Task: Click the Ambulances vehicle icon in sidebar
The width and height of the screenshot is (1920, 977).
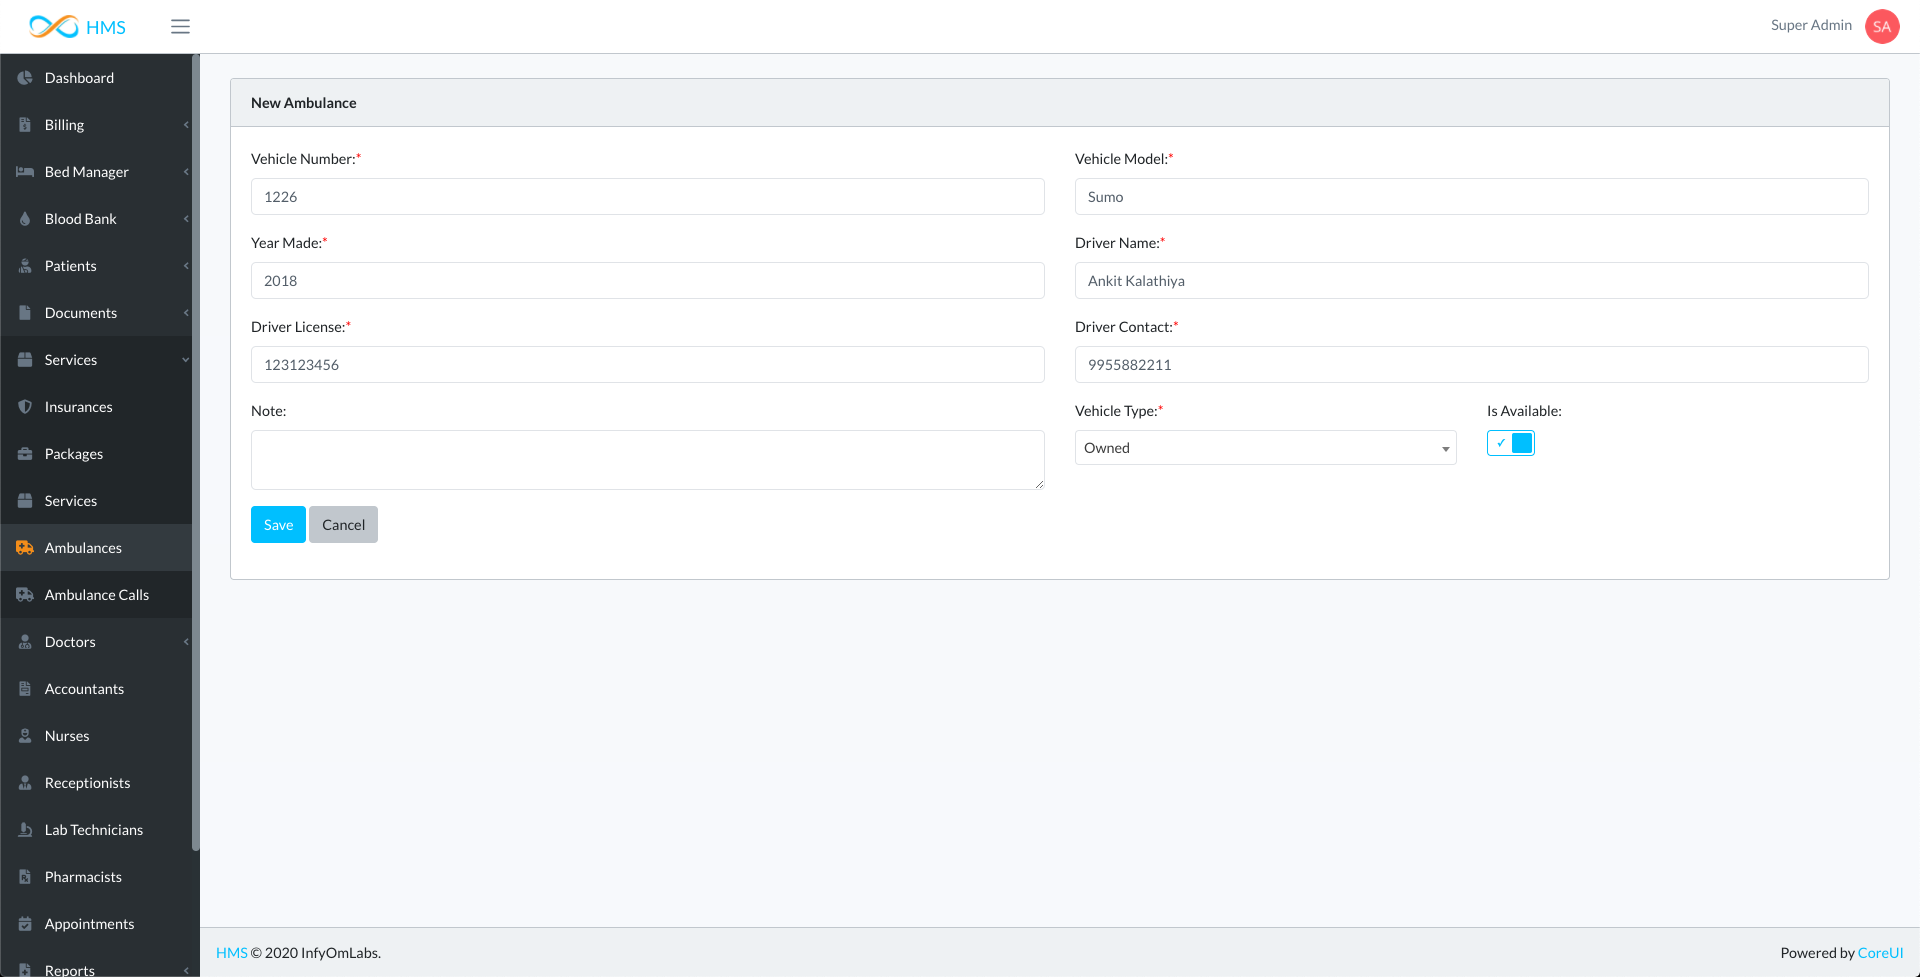Action: [25, 548]
